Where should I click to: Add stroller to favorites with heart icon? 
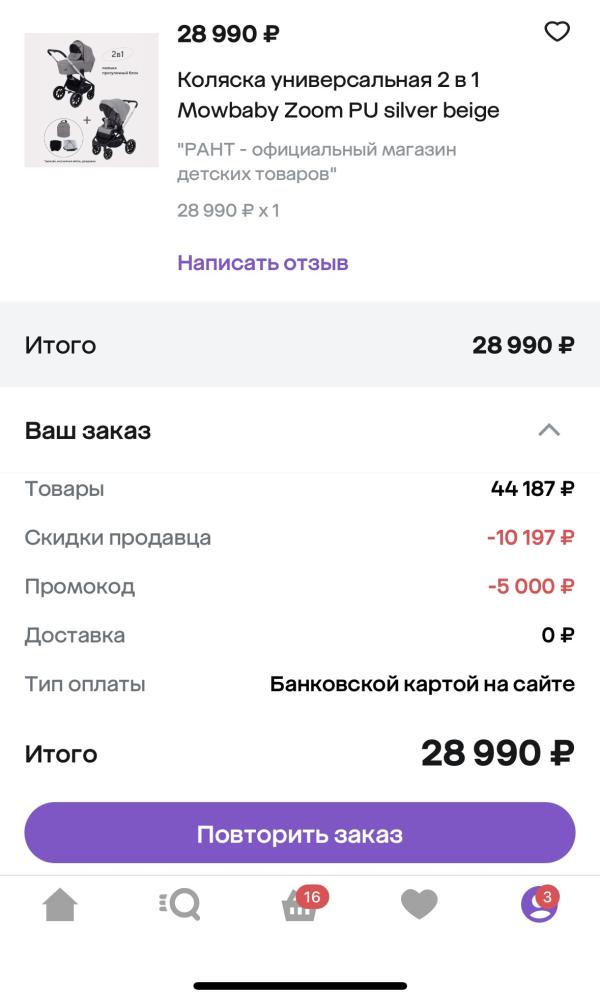coord(556,32)
